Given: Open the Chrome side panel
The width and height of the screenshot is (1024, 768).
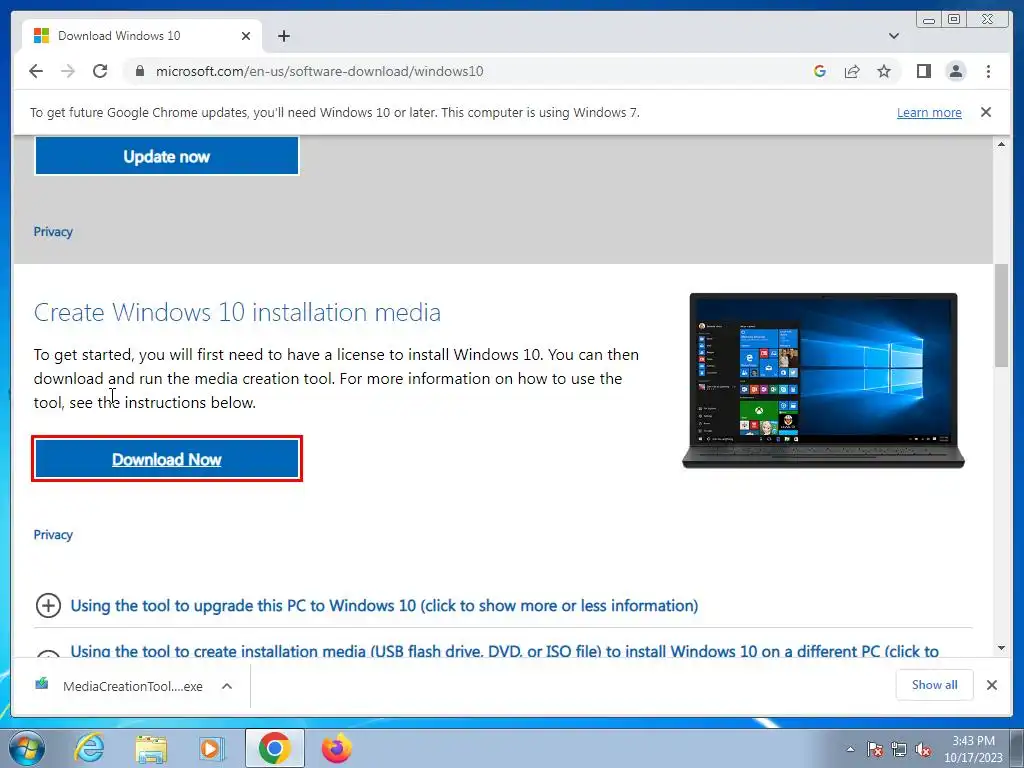Looking at the screenshot, I should pyautogui.click(x=923, y=71).
